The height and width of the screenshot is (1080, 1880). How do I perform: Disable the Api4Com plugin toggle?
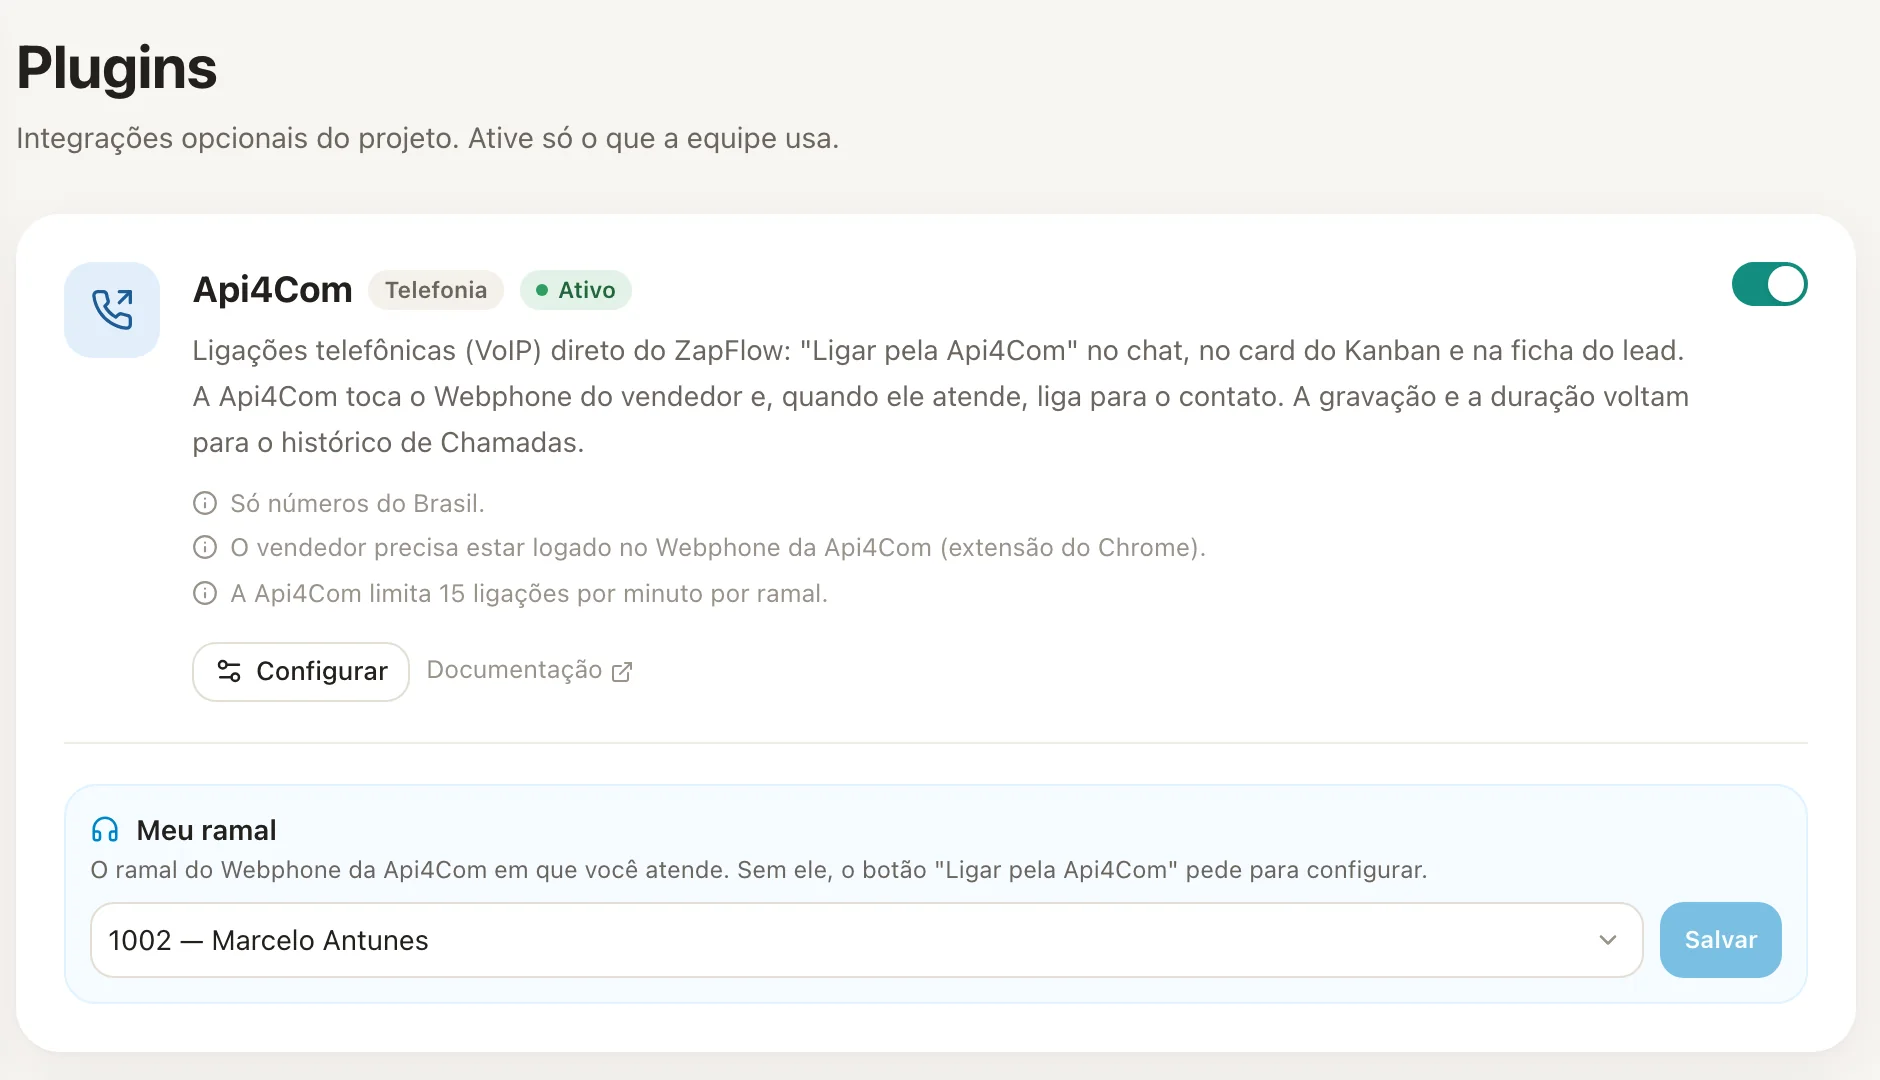click(x=1769, y=284)
